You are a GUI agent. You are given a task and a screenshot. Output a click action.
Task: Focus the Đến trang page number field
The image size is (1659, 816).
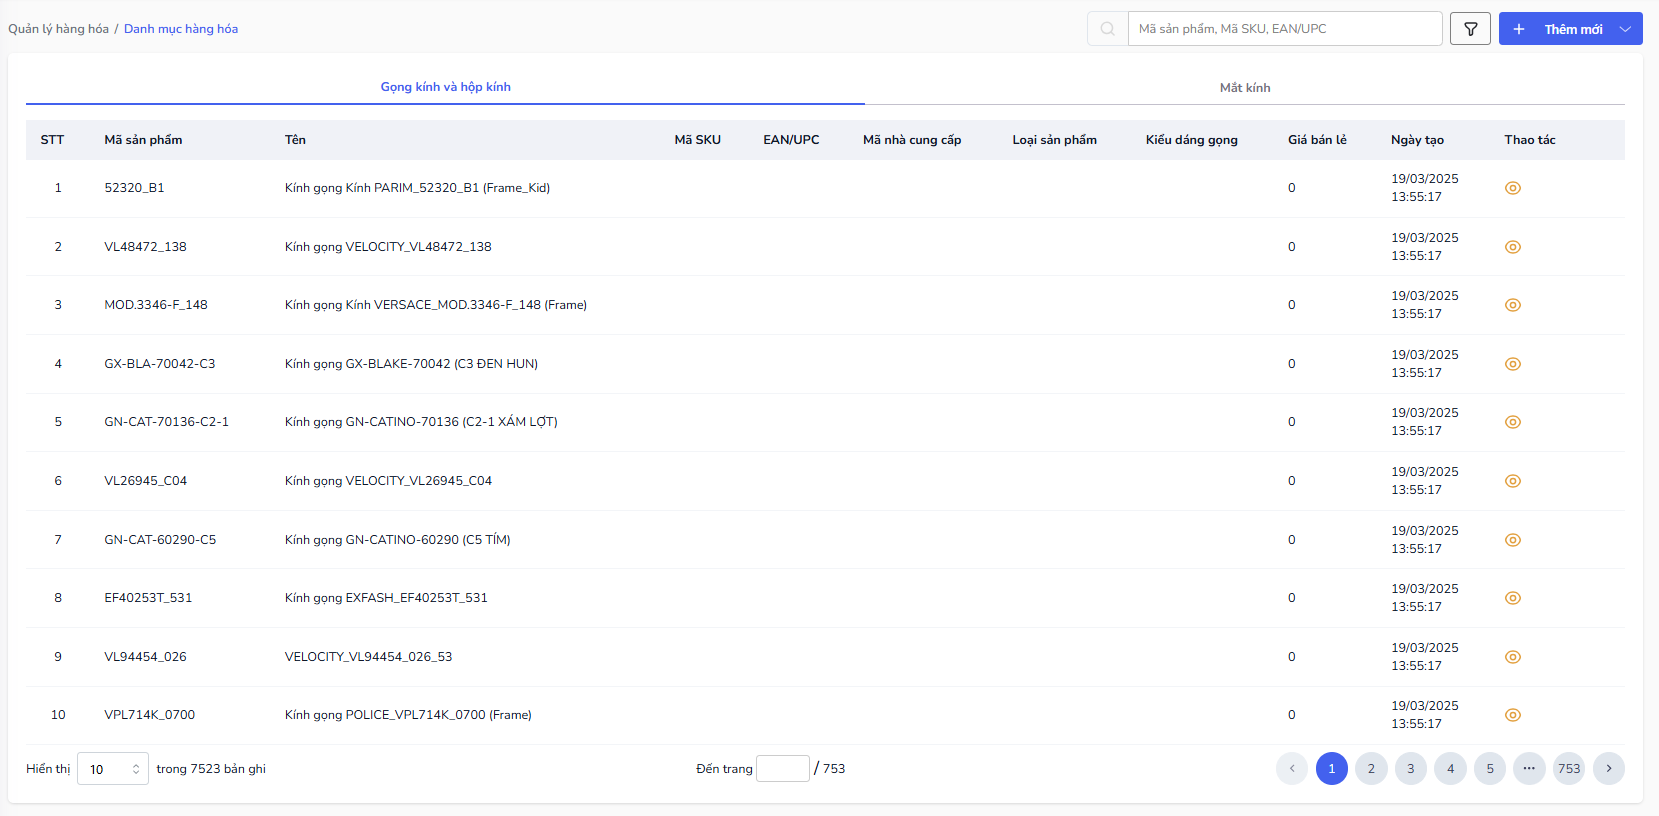782,769
